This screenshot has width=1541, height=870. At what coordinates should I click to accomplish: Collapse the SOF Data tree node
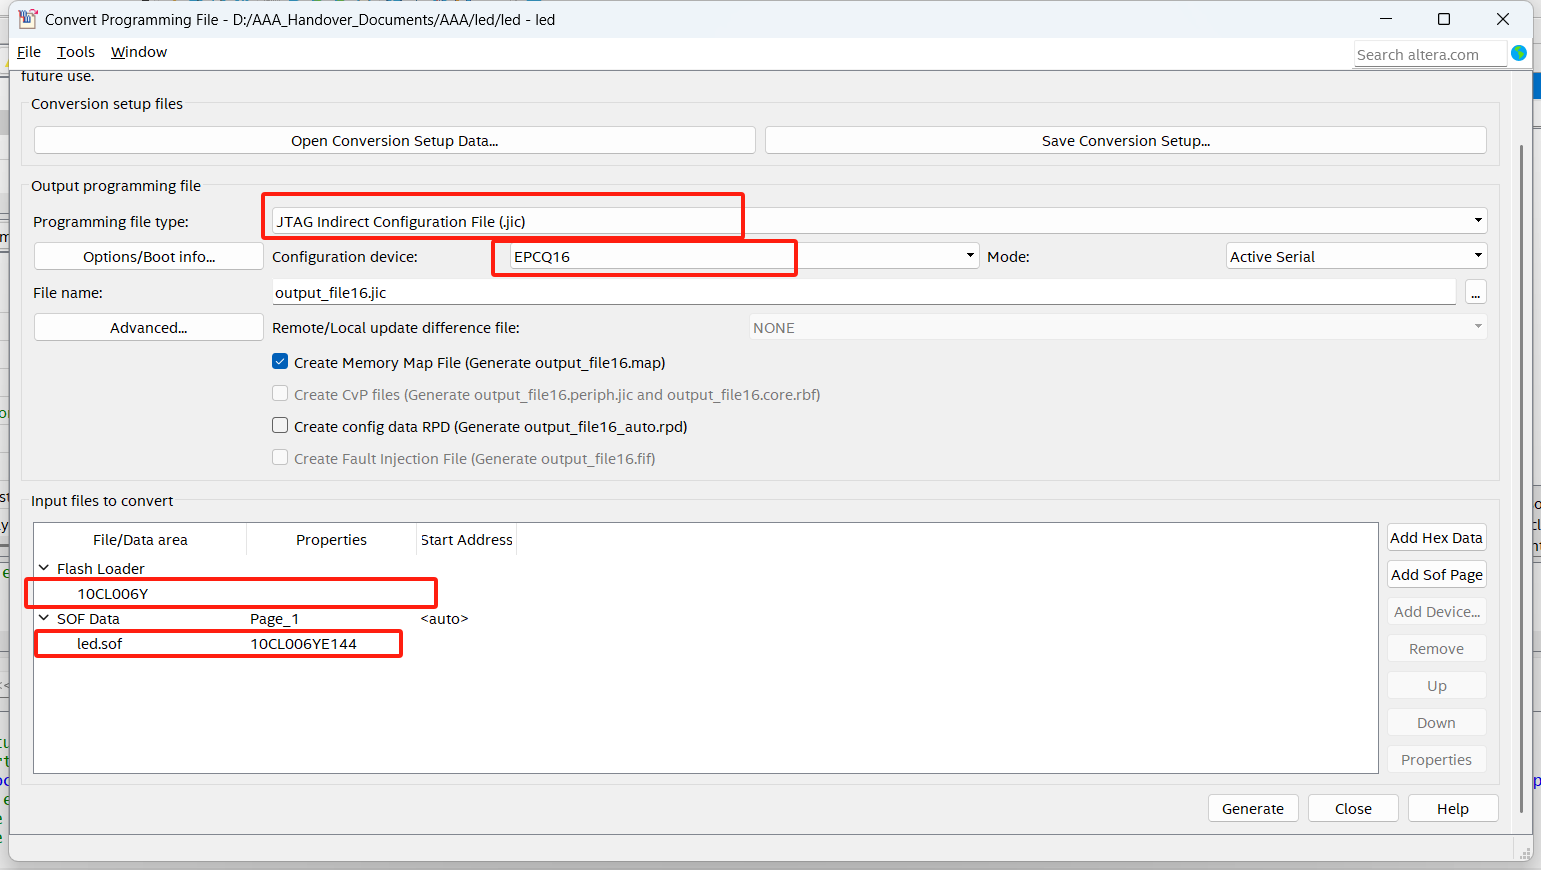(x=44, y=618)
